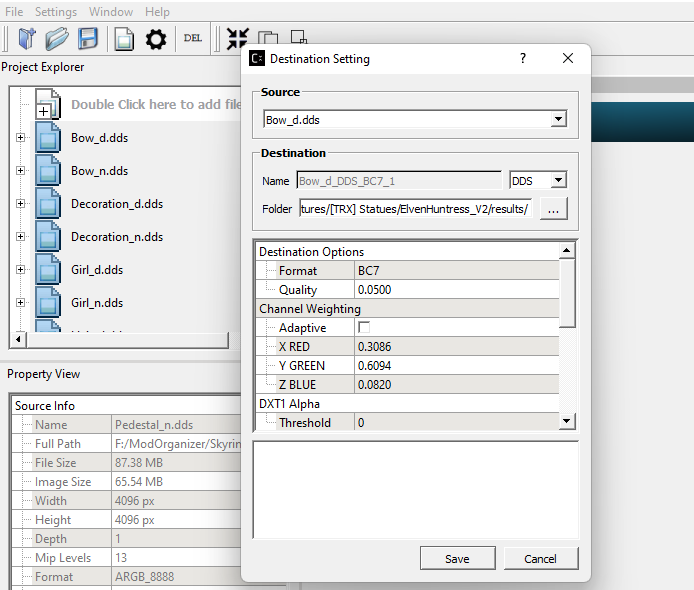Click the Z BLUE value 0.0820
The width and height of the screenshot is (694, 590).
tap(456, 385)
